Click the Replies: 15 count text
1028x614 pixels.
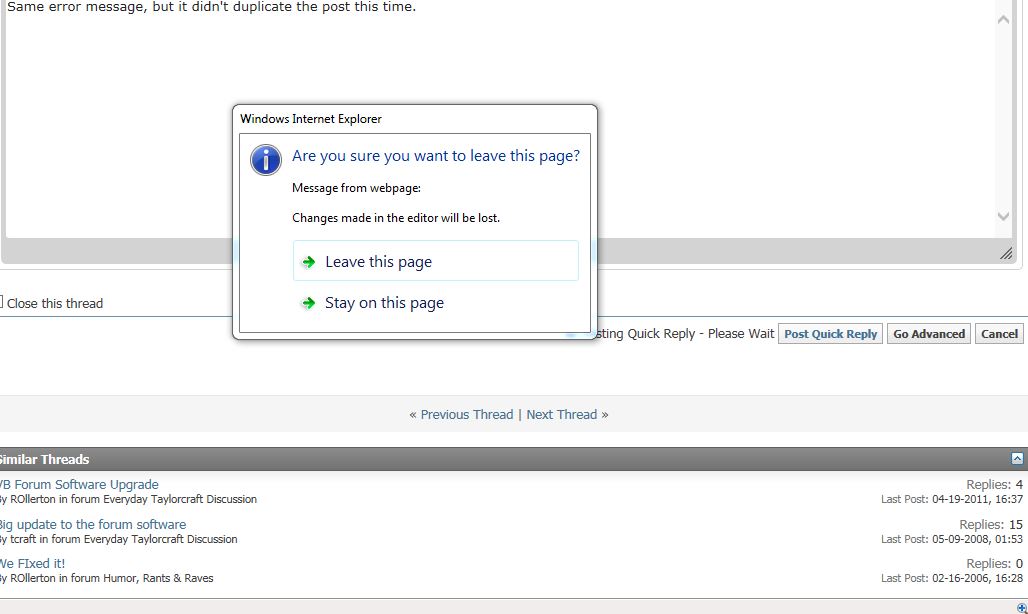pos(991,524)
